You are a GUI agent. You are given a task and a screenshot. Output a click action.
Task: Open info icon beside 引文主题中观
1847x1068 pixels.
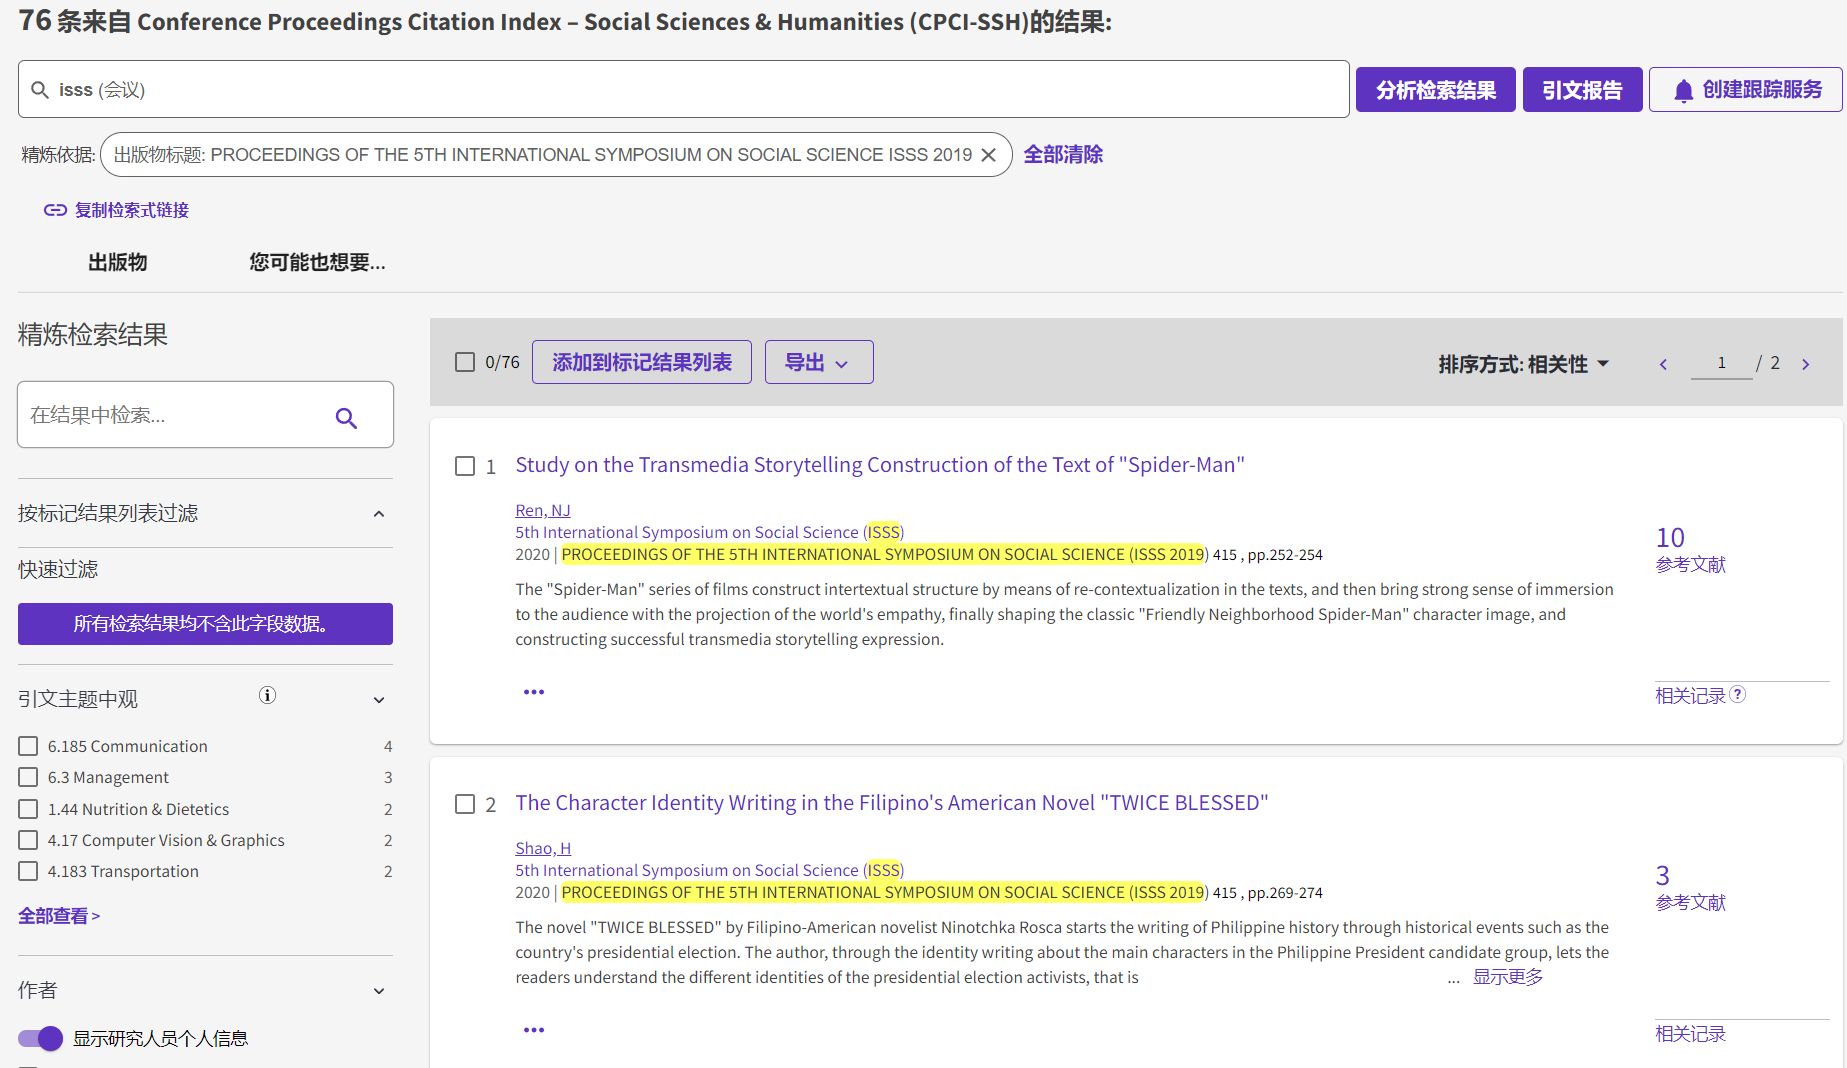tap(267, 695)
